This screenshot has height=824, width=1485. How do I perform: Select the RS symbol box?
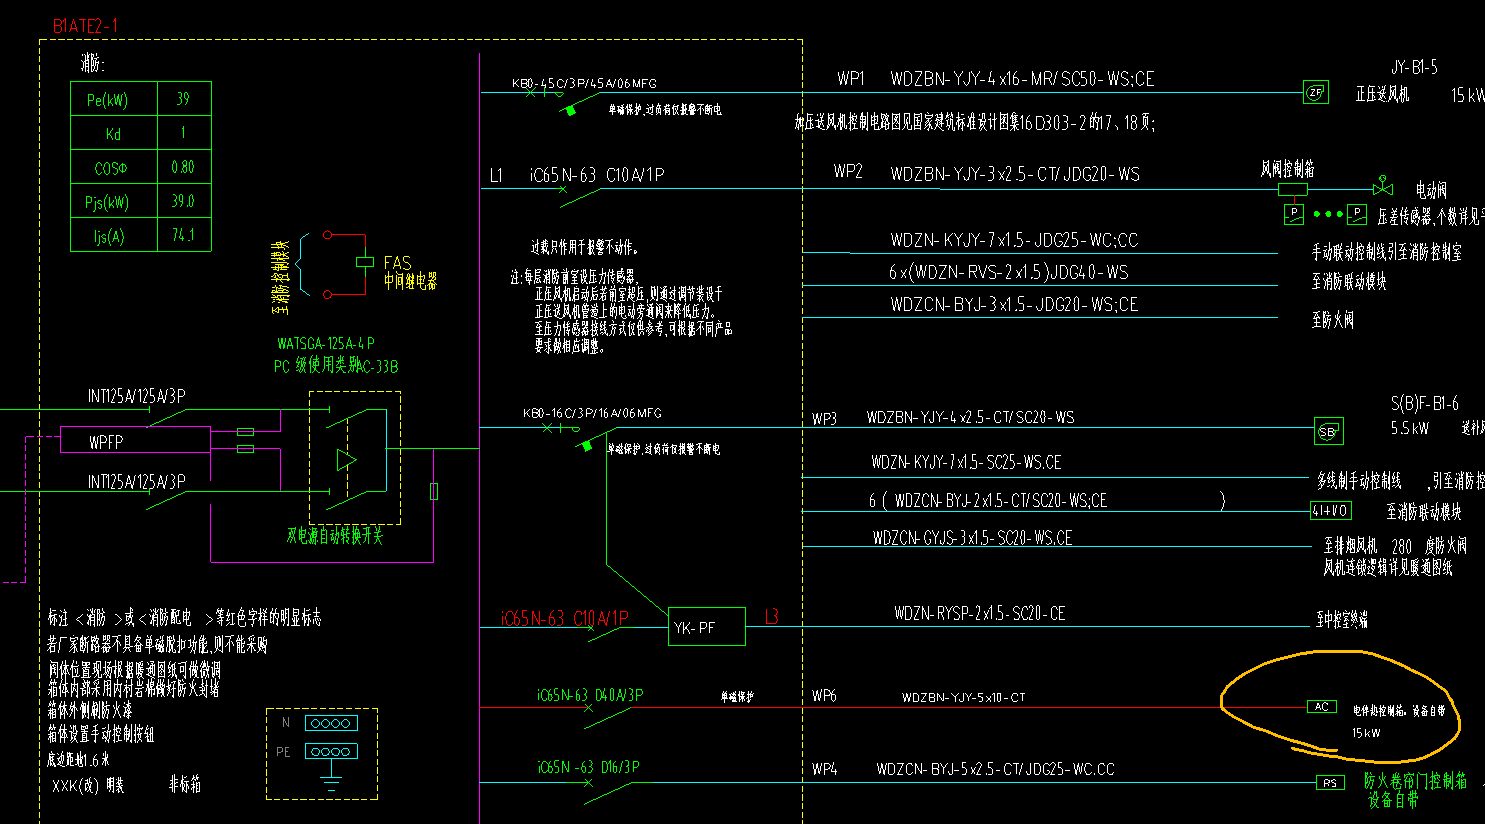click(1331, 783)
